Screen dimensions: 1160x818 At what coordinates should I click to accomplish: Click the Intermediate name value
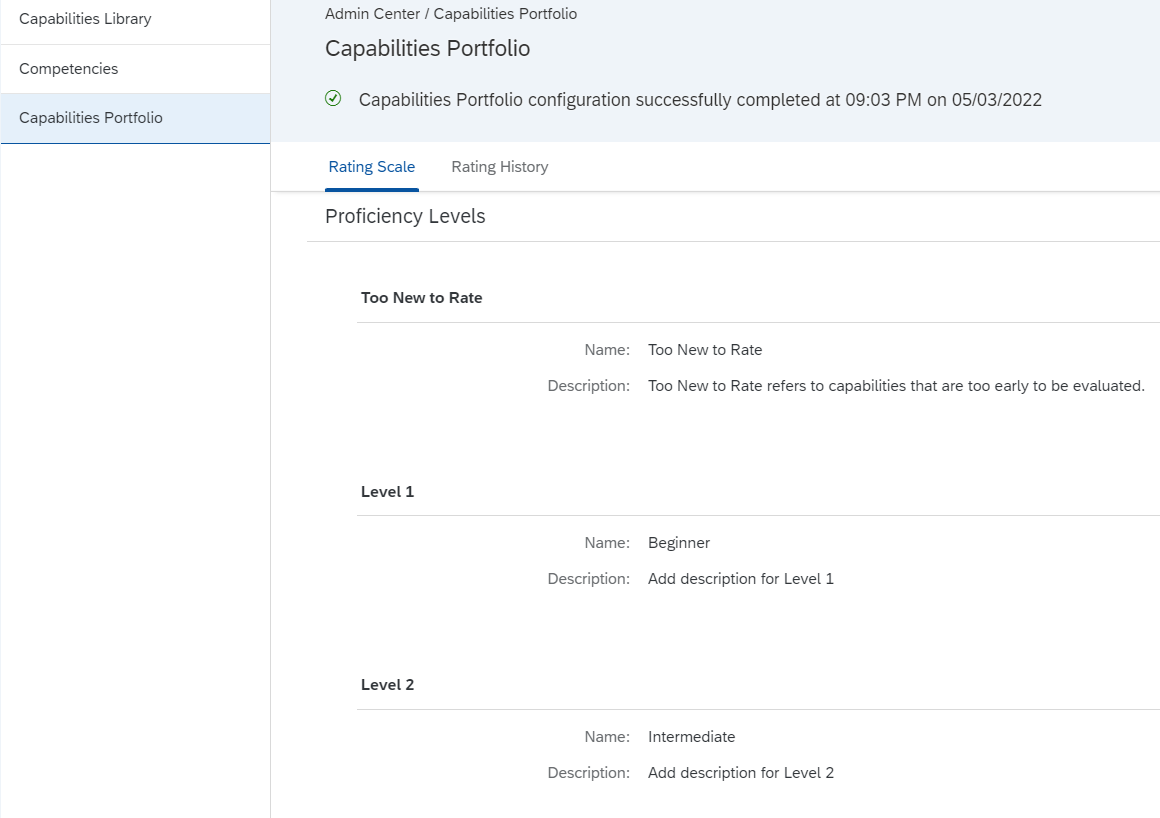click(x=692, y=737)
